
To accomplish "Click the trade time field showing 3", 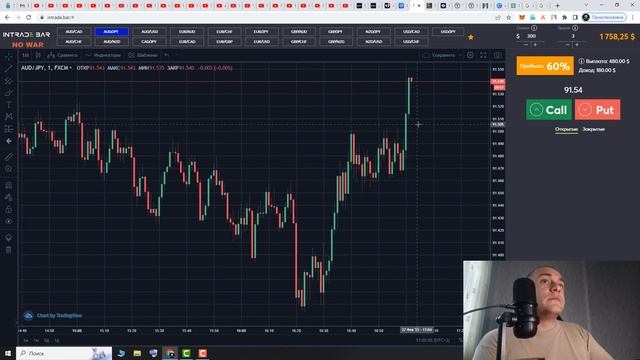I will [x=573, y=36].
